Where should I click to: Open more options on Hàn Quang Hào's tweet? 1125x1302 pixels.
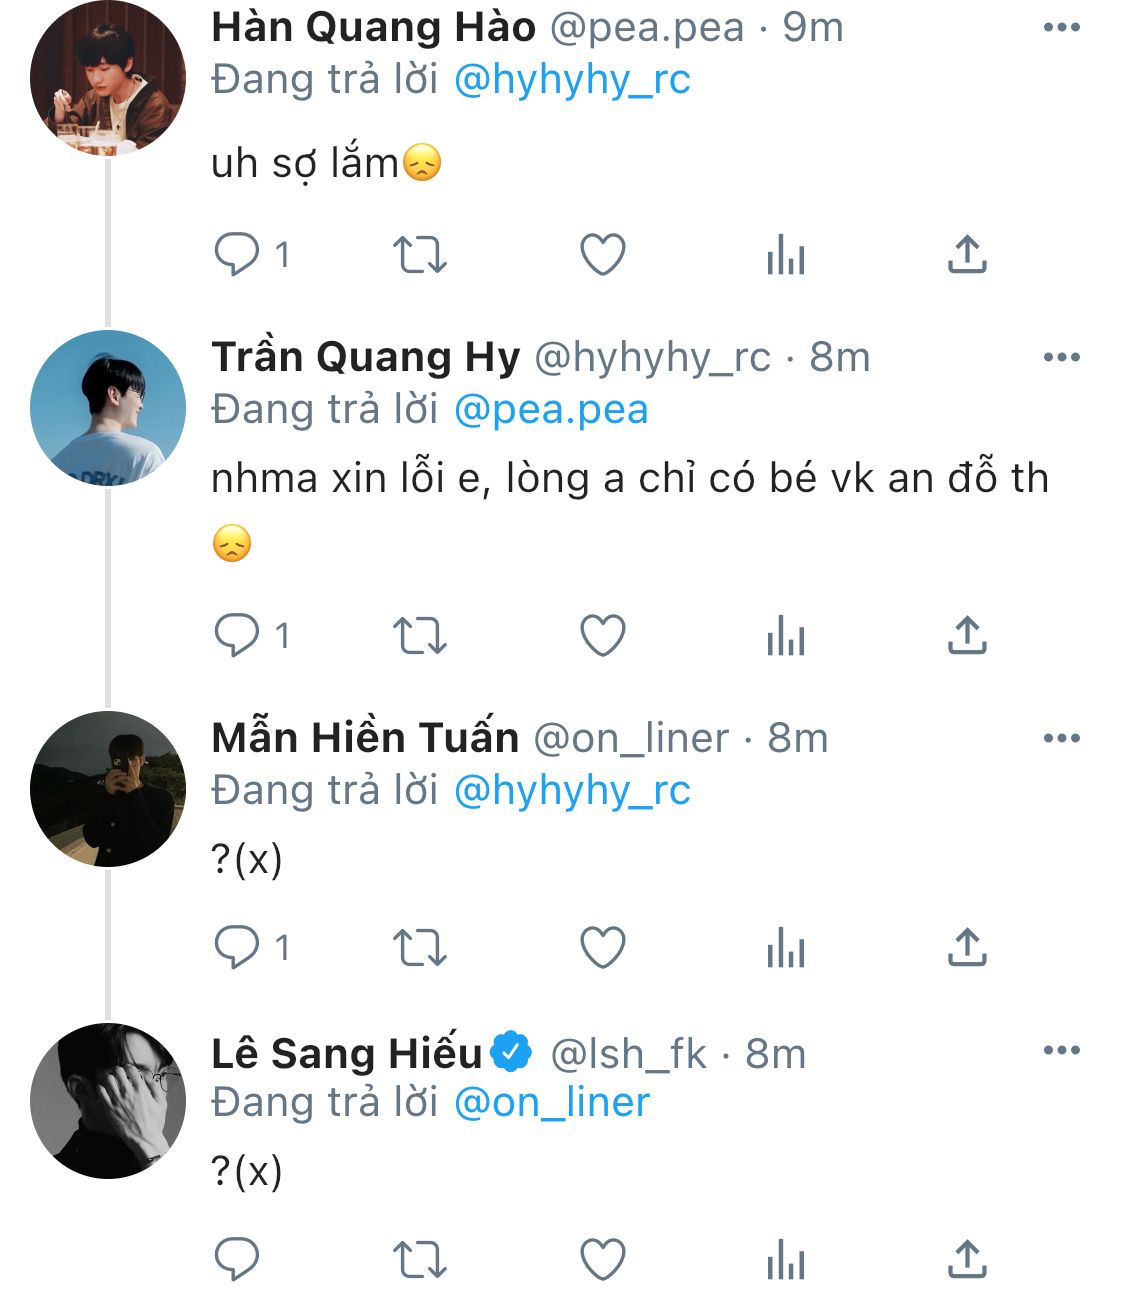pos(1061,28)
